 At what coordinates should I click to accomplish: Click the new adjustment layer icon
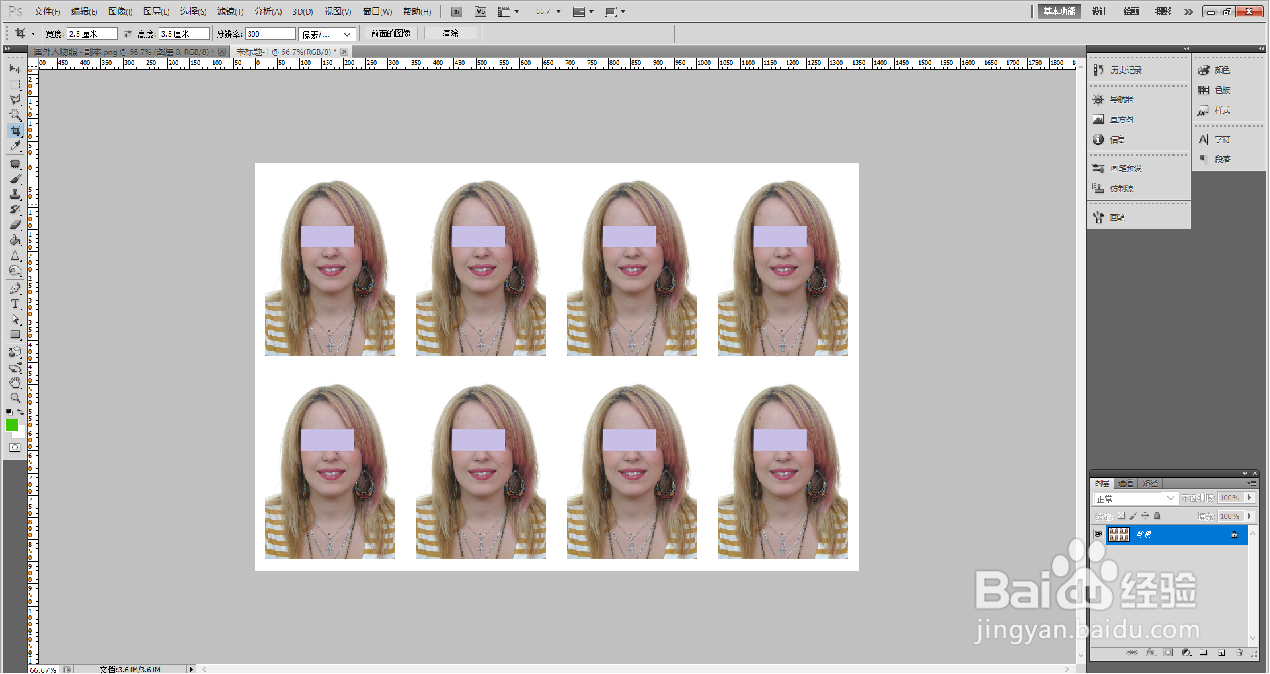[x=1186, y=653]
